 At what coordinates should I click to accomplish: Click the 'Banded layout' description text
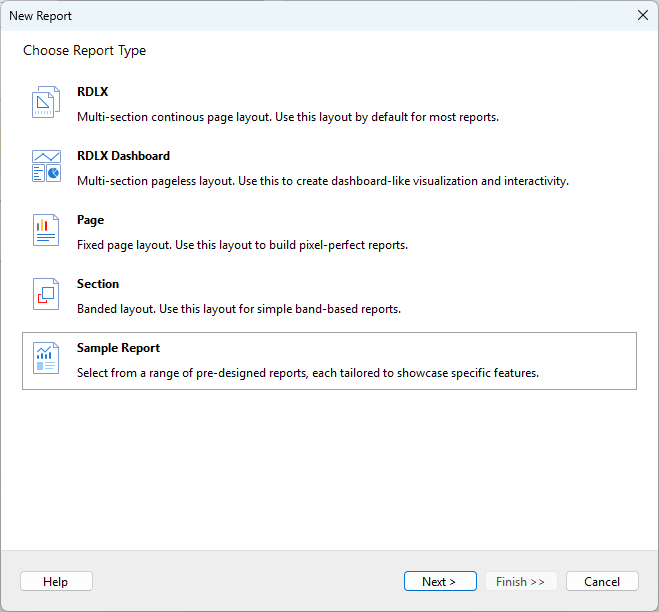(x=239, y=309)
